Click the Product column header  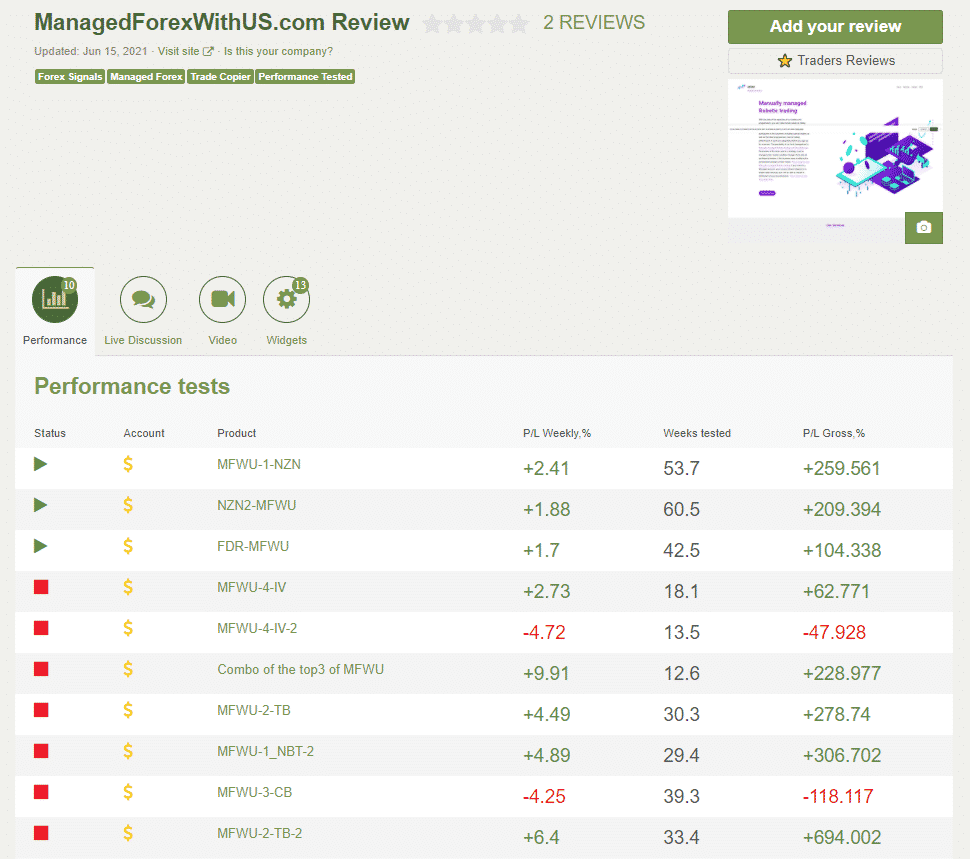click(x=236, y=433)
